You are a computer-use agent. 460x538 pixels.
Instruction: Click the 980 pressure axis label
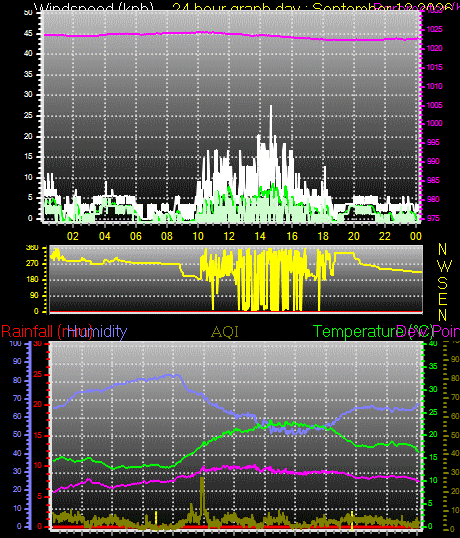point(433,199)
